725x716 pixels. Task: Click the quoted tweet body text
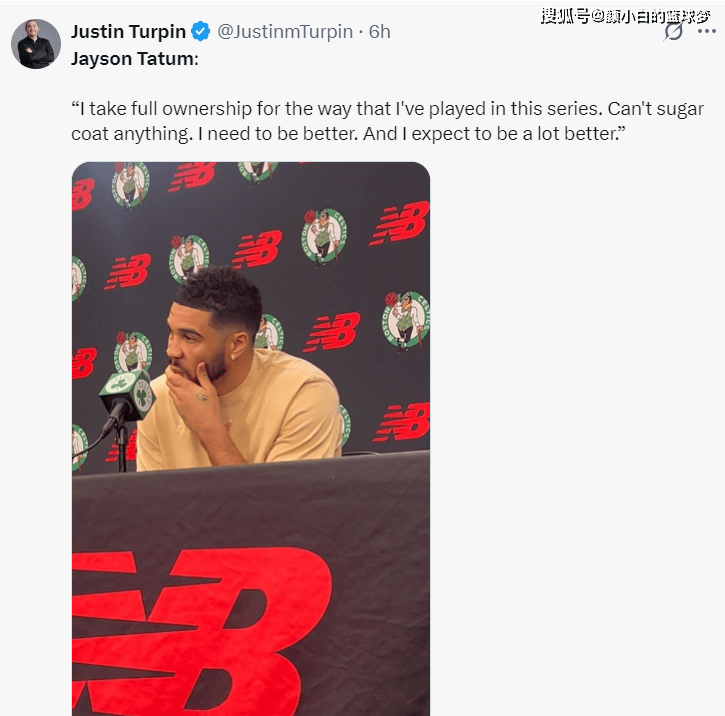[x=387, y=121]
